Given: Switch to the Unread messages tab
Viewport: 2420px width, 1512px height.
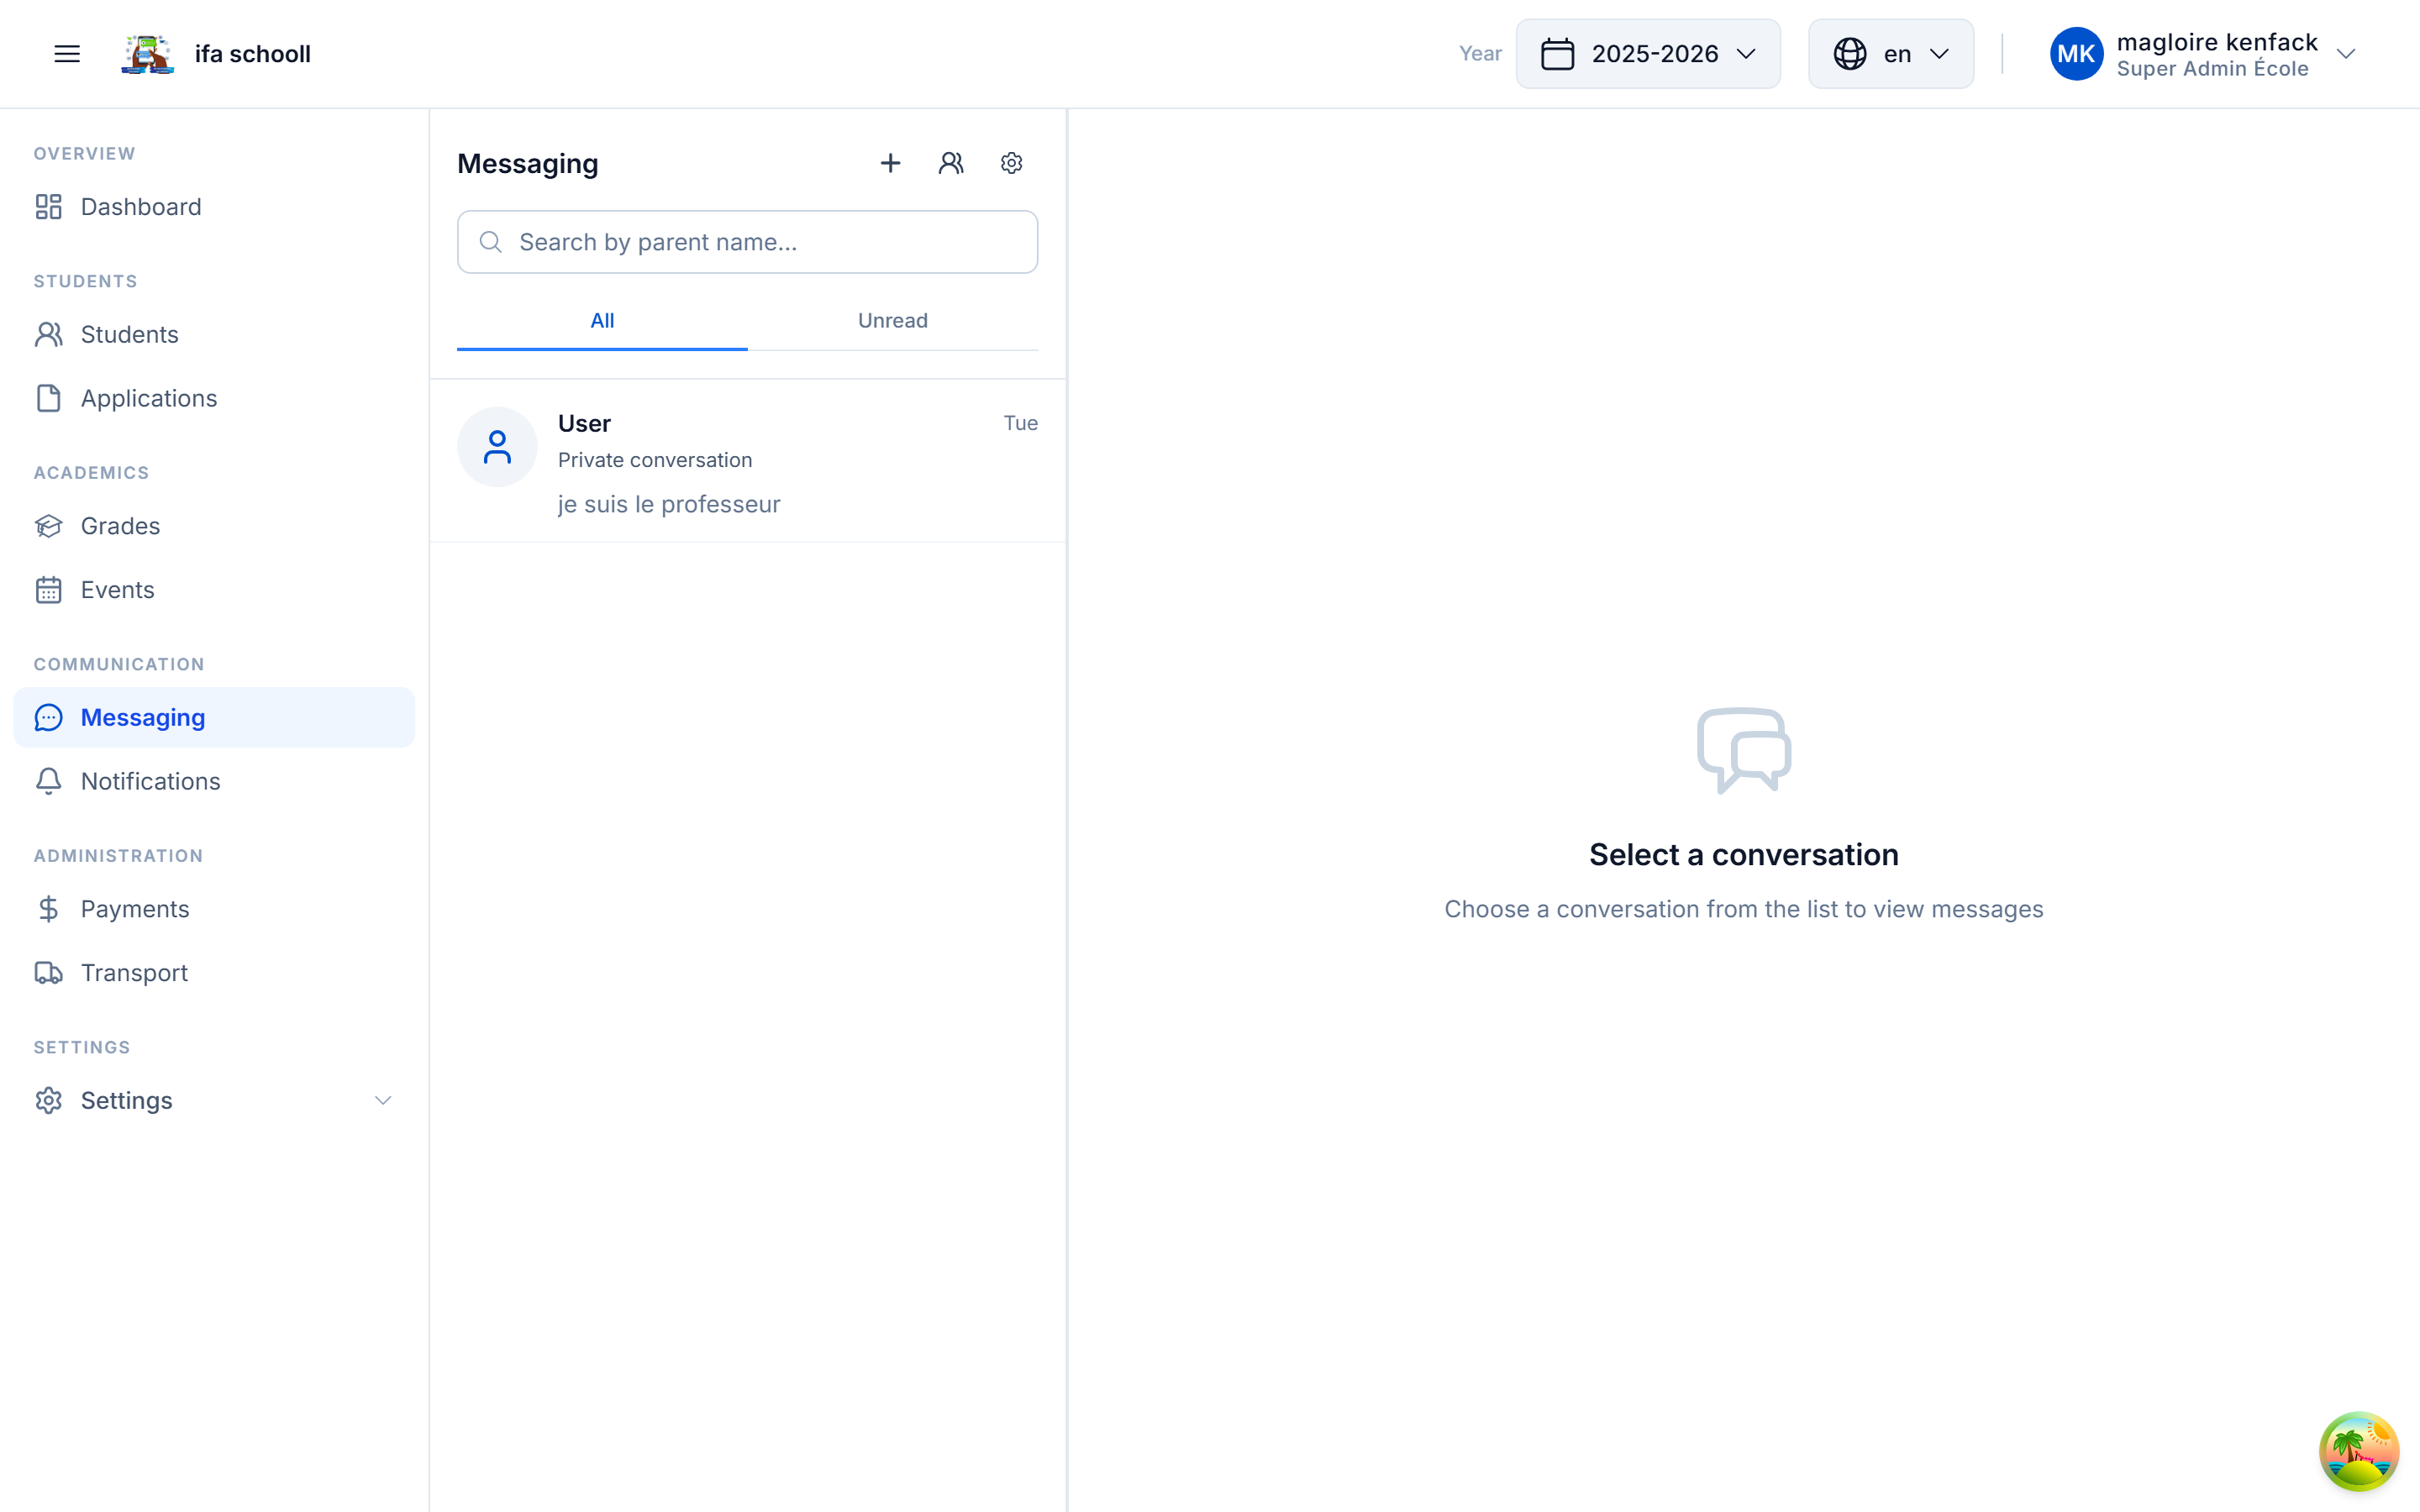Looking at the screenshot, I should (892, 320).
